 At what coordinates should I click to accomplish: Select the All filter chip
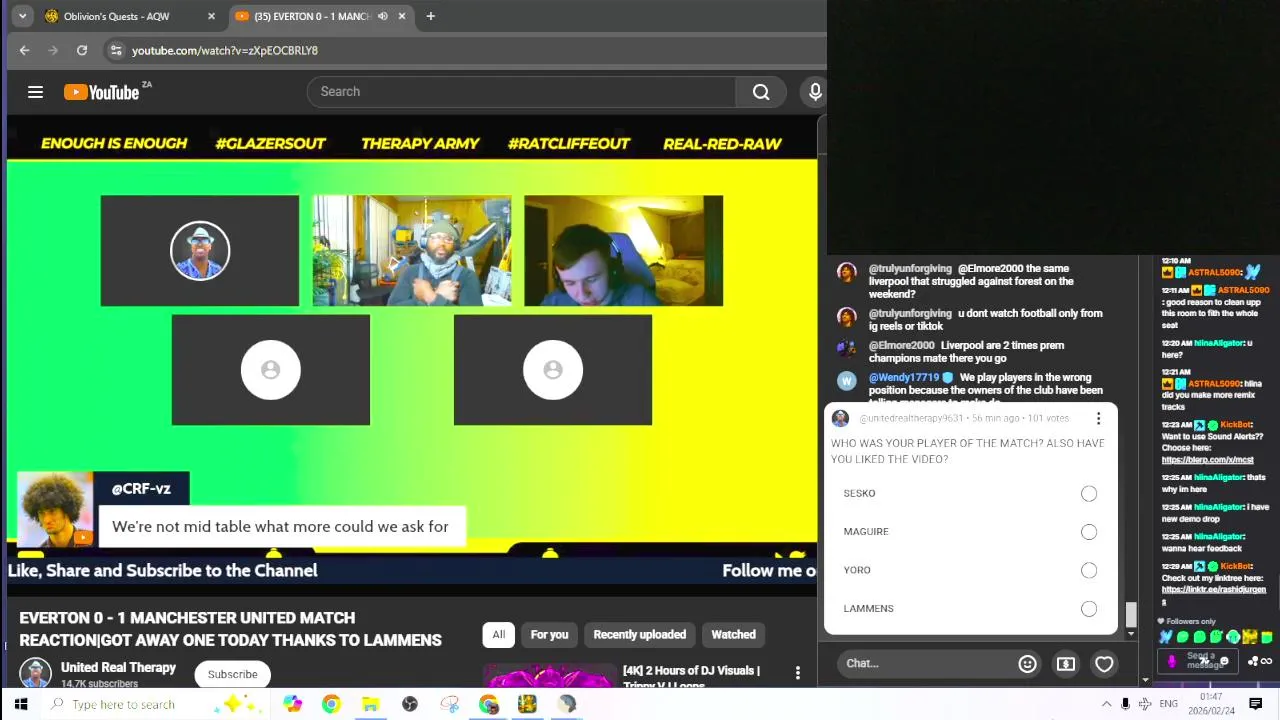[x=498, y=634]
